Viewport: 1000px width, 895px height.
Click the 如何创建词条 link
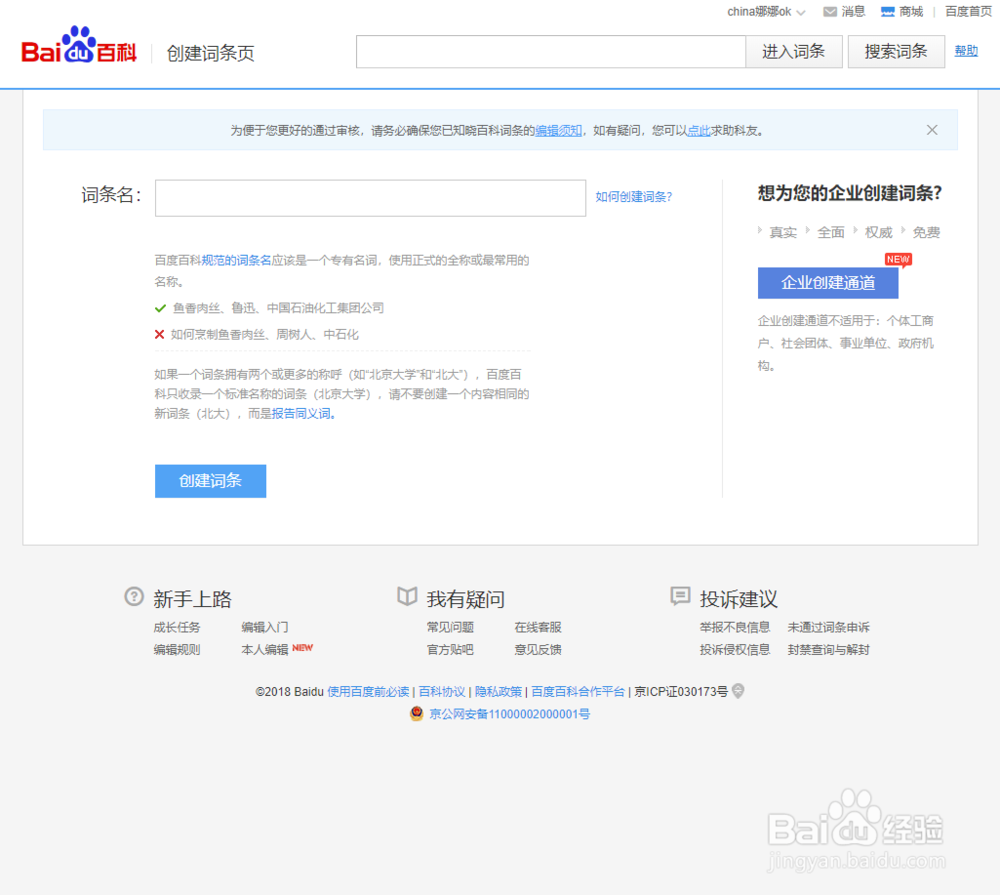(x=634, y=198)
